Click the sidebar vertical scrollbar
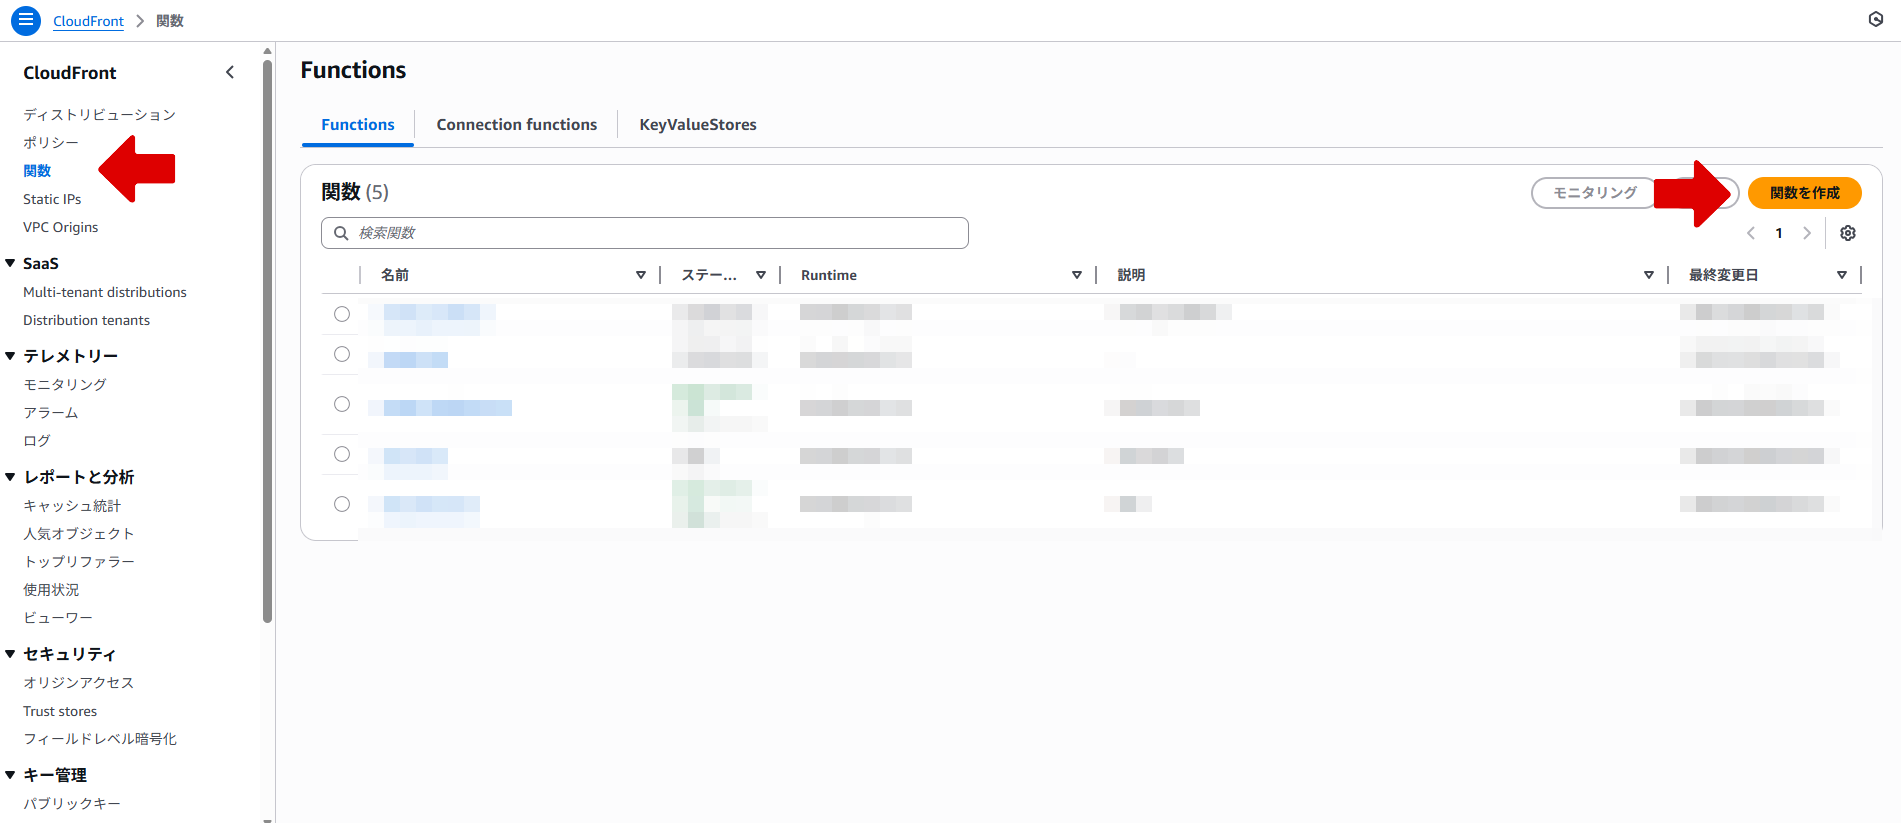 267,340
